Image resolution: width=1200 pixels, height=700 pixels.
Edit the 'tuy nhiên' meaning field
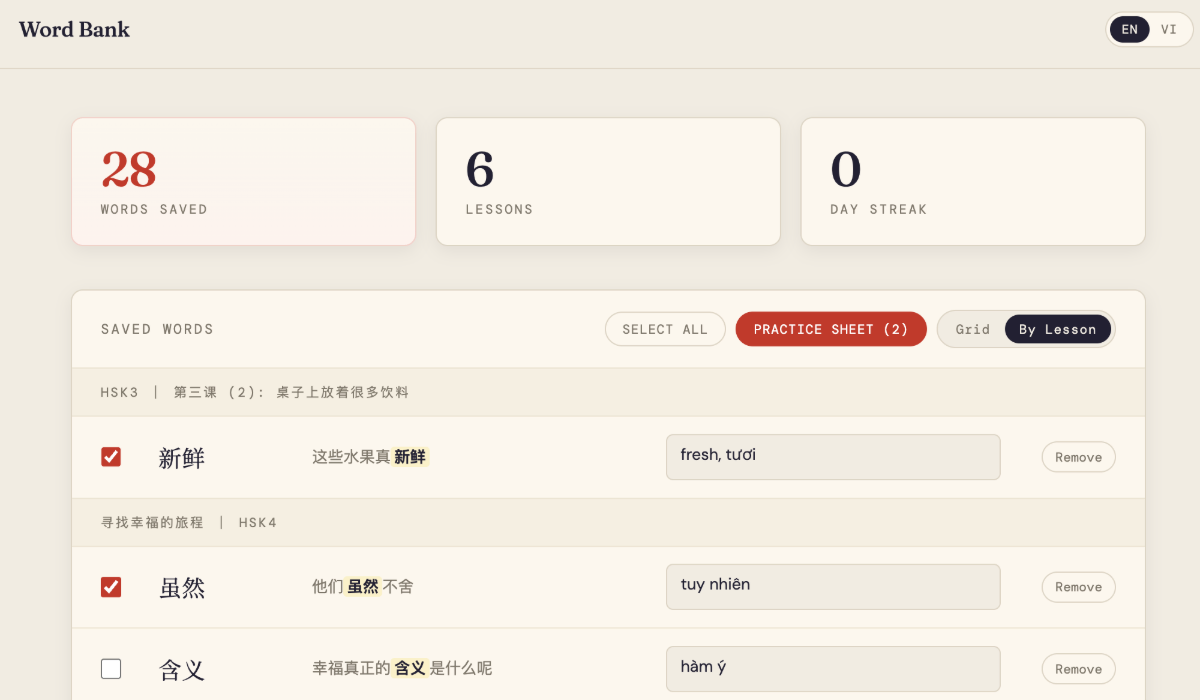[833, 587]
